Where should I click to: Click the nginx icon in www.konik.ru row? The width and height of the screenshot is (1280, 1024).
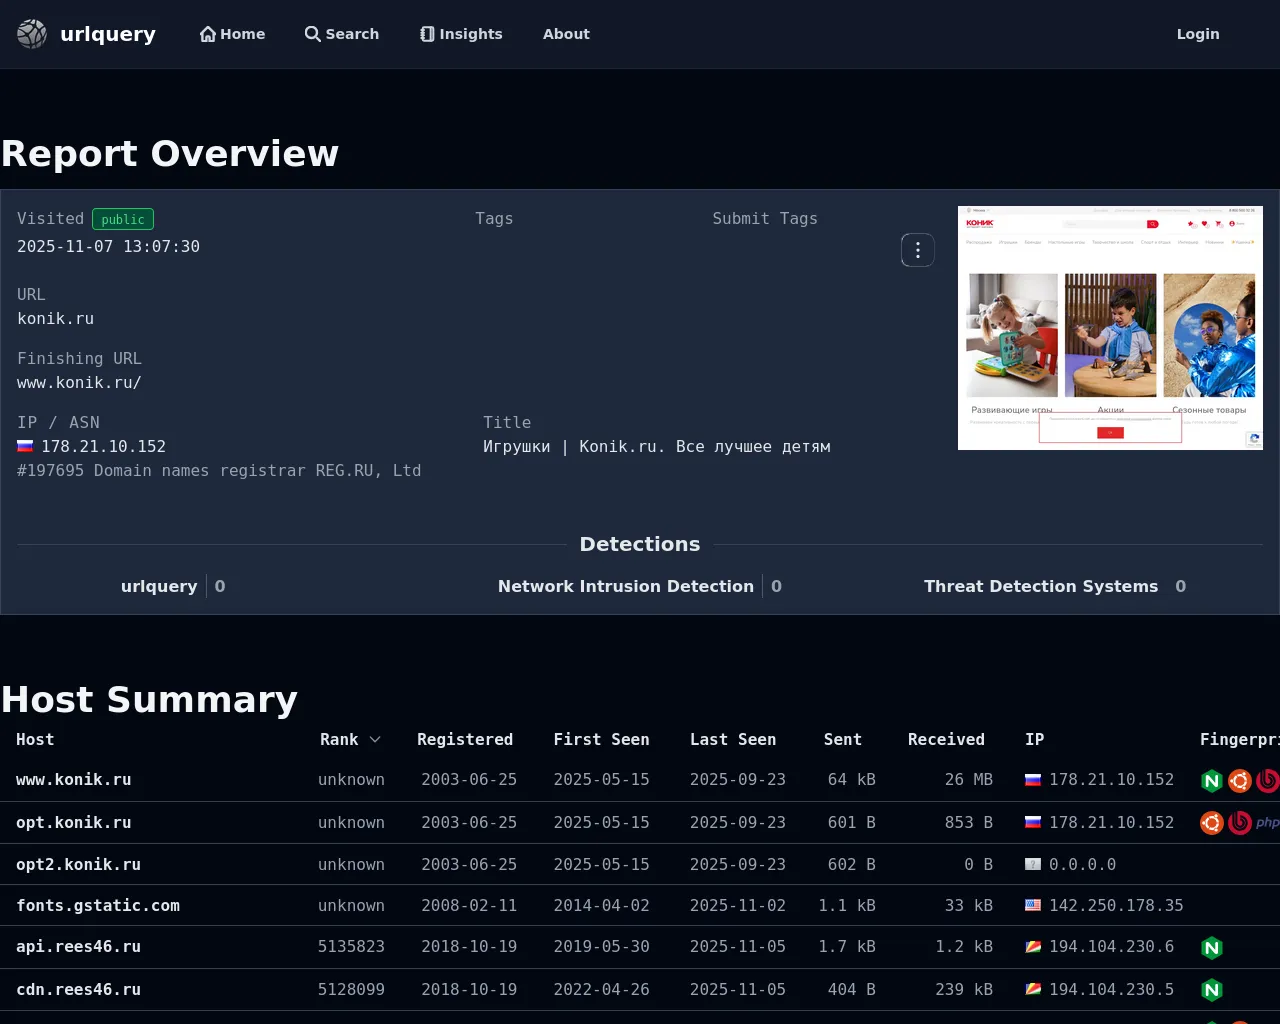pyautogui.click(x=1212, y=781)
